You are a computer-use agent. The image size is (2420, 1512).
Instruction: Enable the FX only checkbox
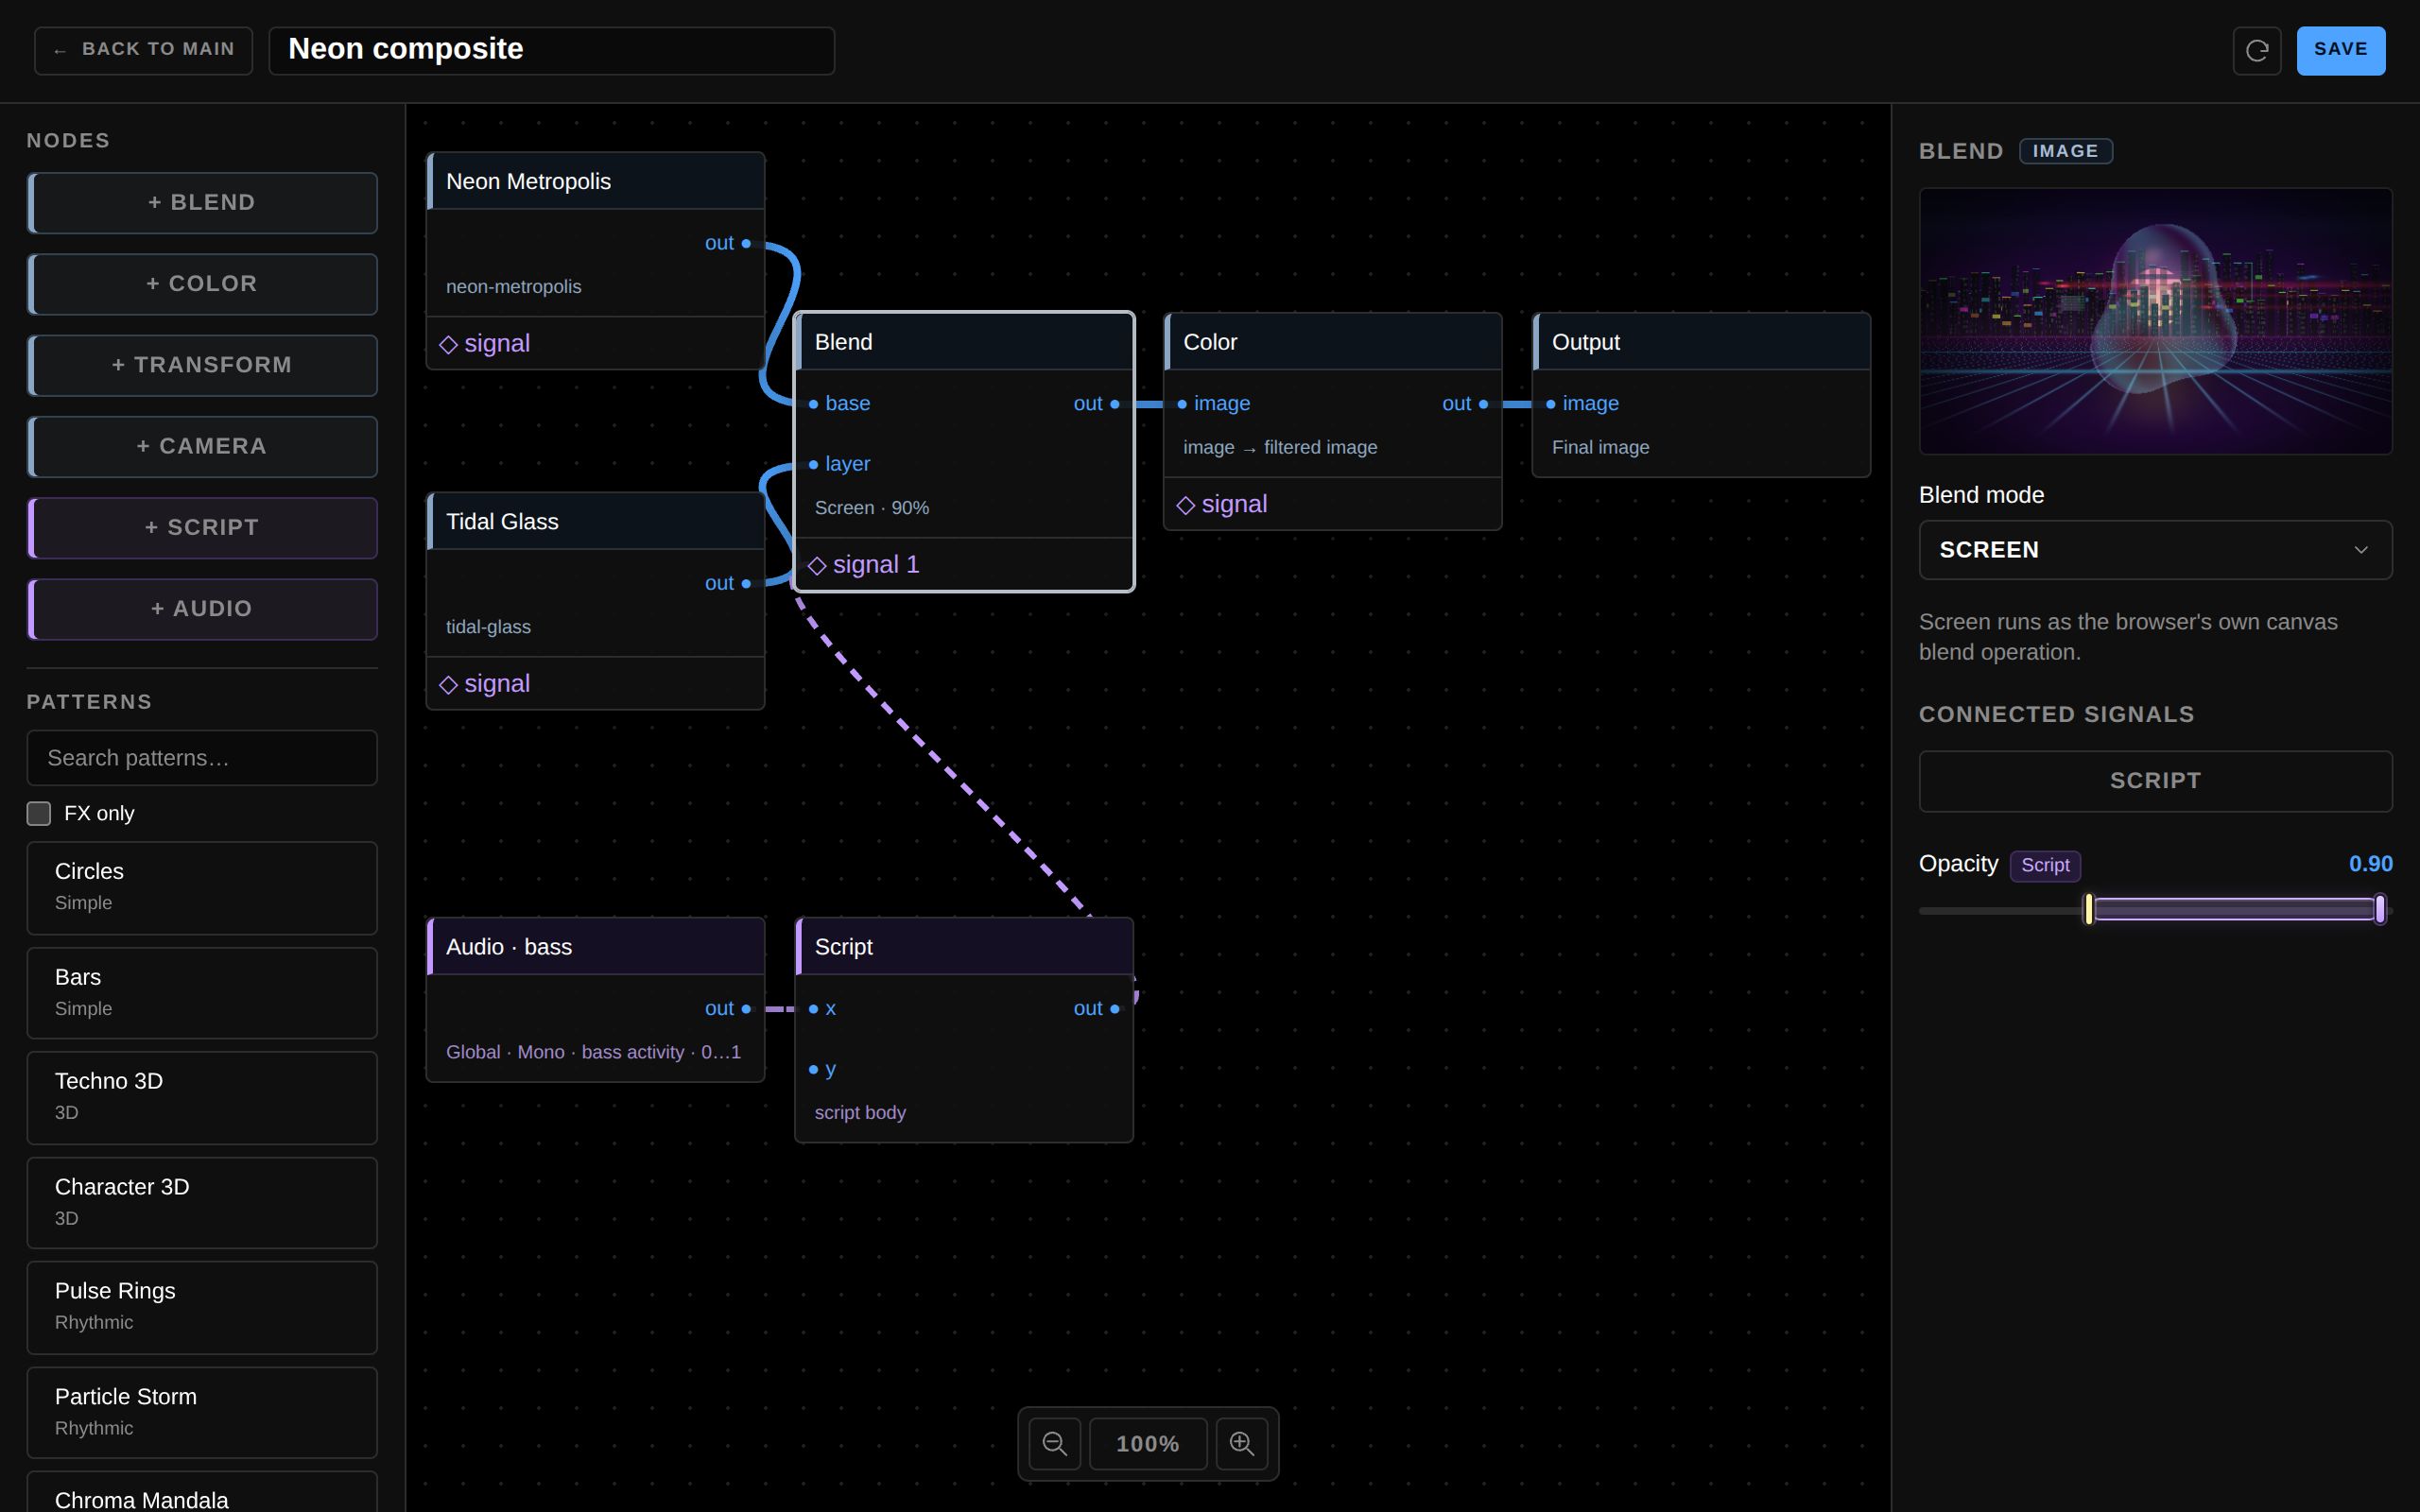39,813
